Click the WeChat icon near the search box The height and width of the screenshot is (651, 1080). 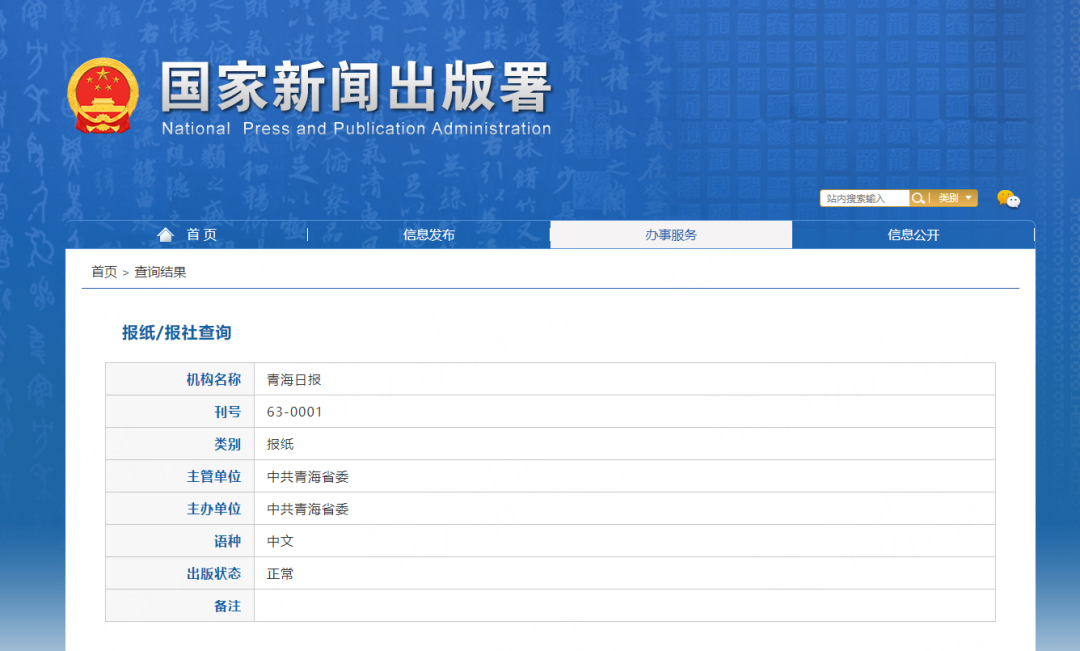point(1008,199)
